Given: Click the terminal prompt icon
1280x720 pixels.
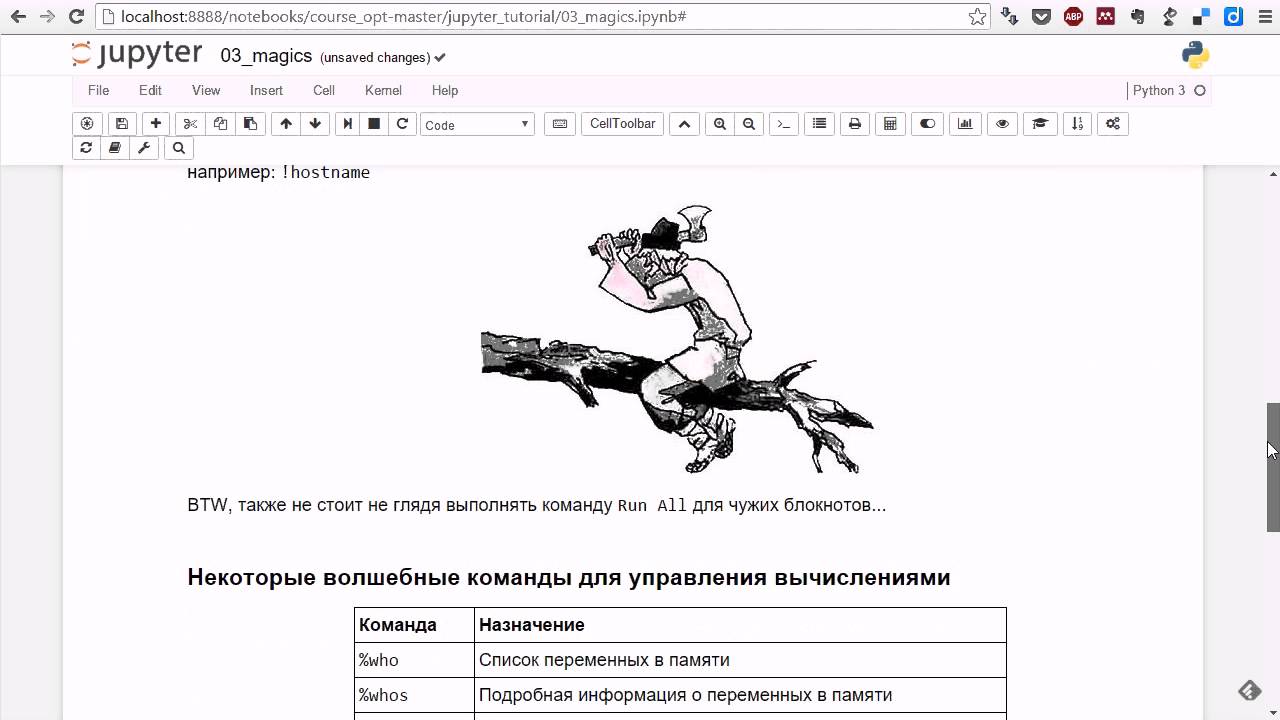Looking at the screenshot, I should pos(784,124).
